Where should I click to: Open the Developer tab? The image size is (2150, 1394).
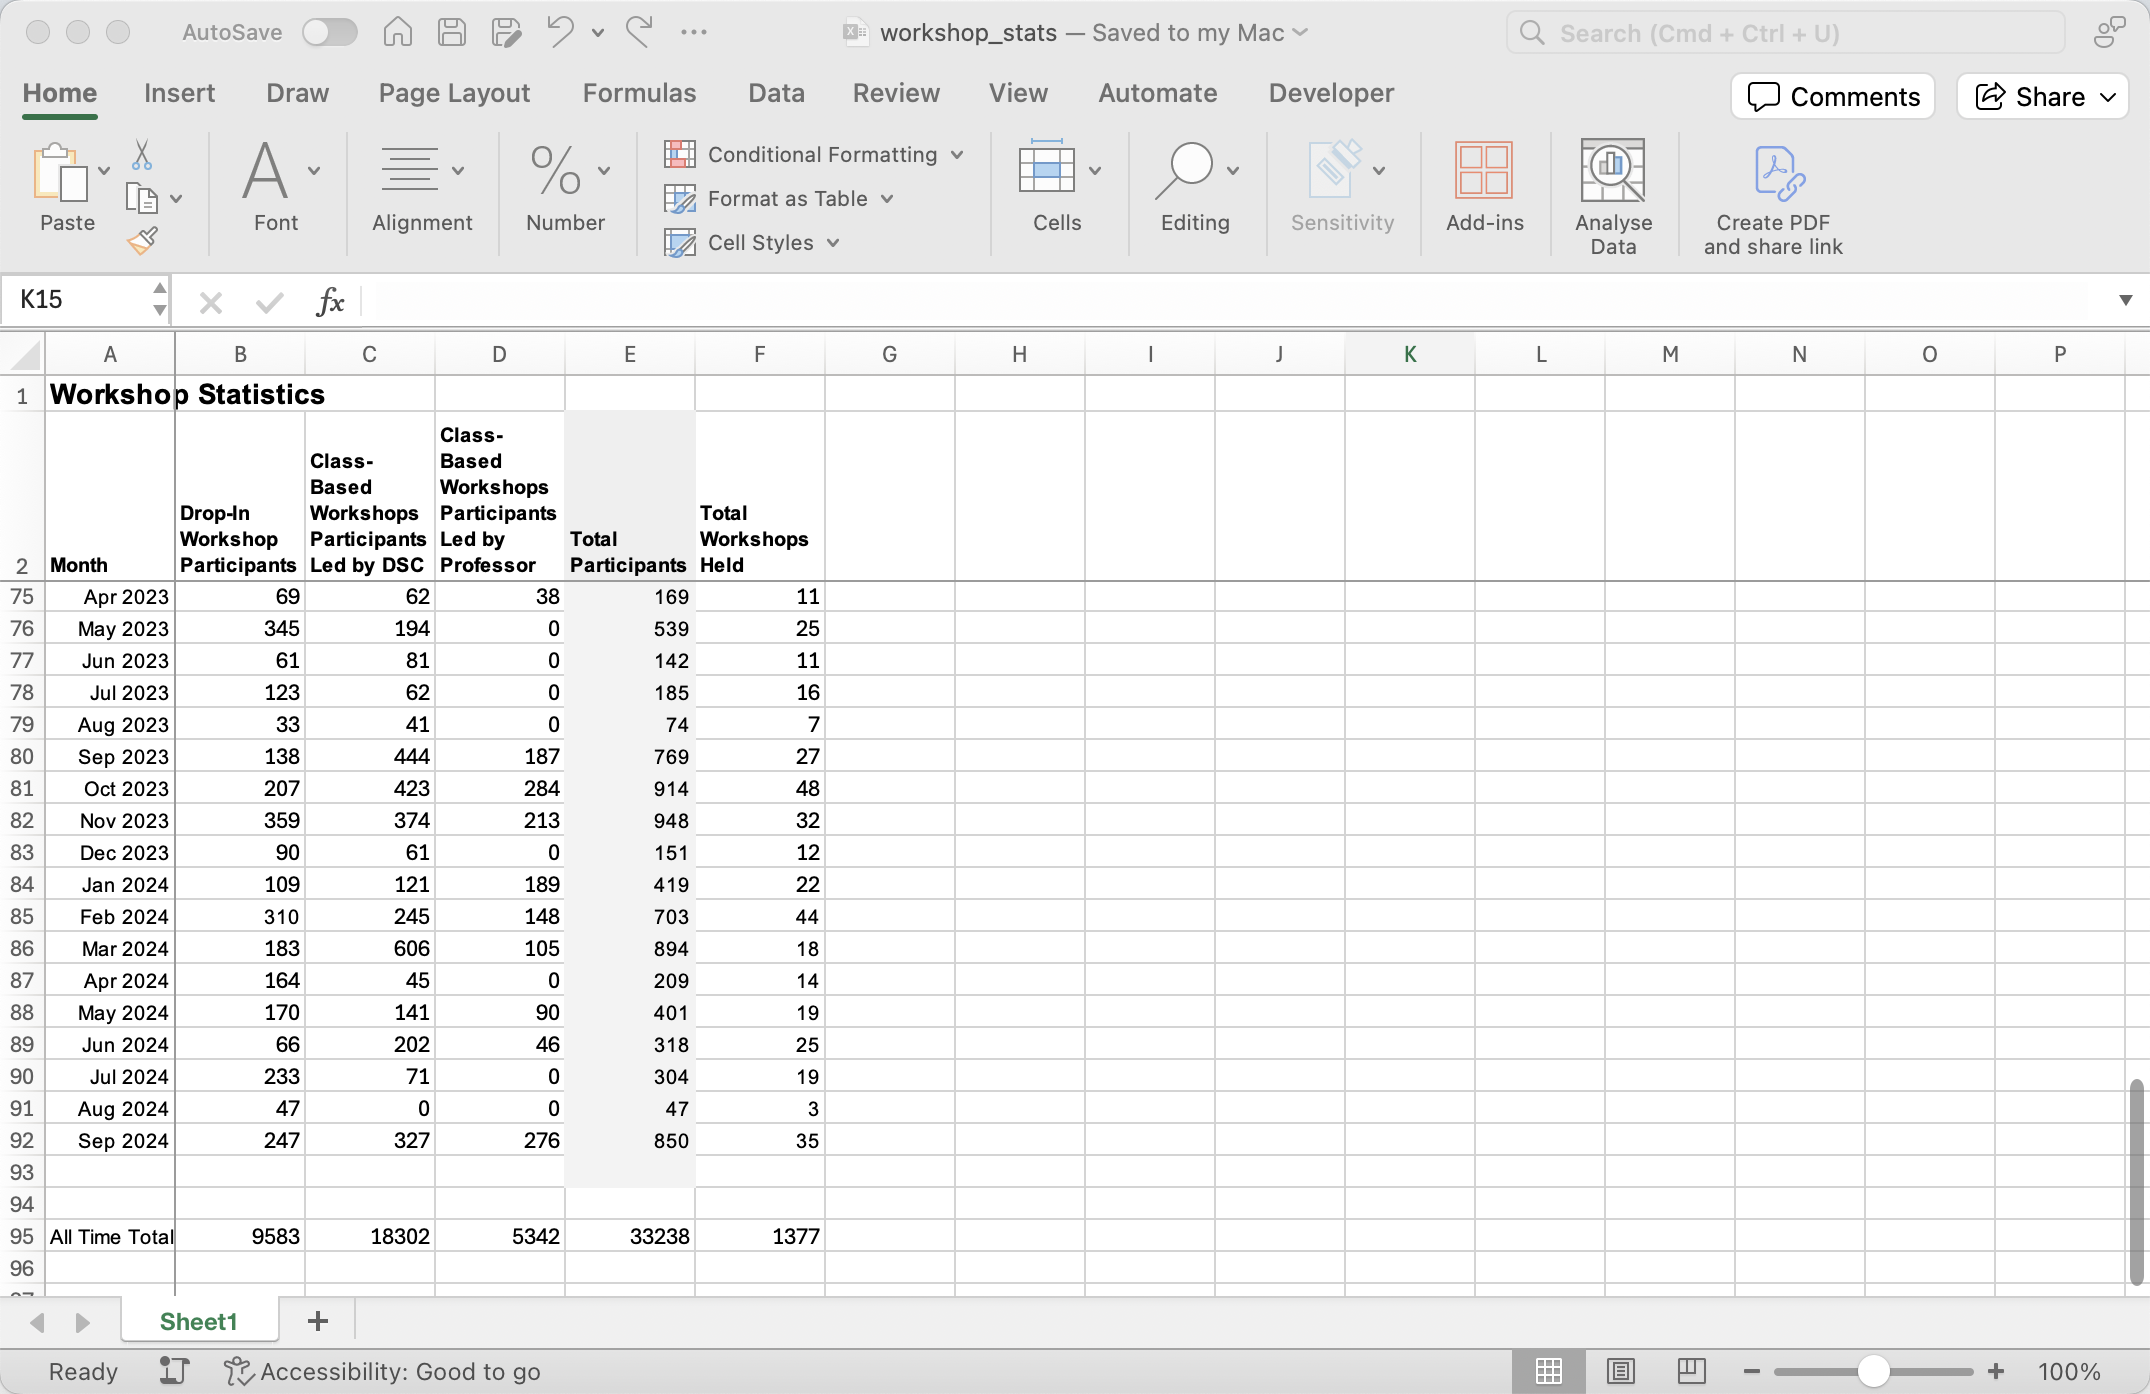1331,93
